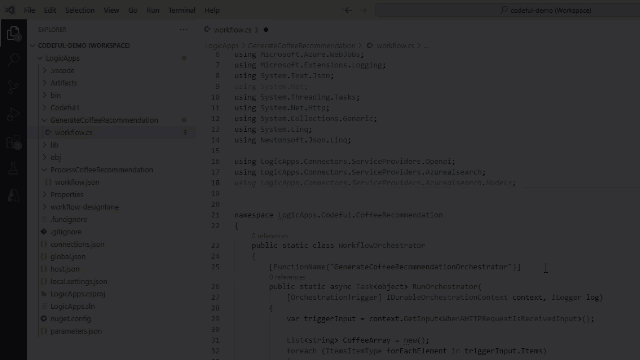Open LogicApps.csproj file
Viewport: 640px width, 360px height.
78,294
